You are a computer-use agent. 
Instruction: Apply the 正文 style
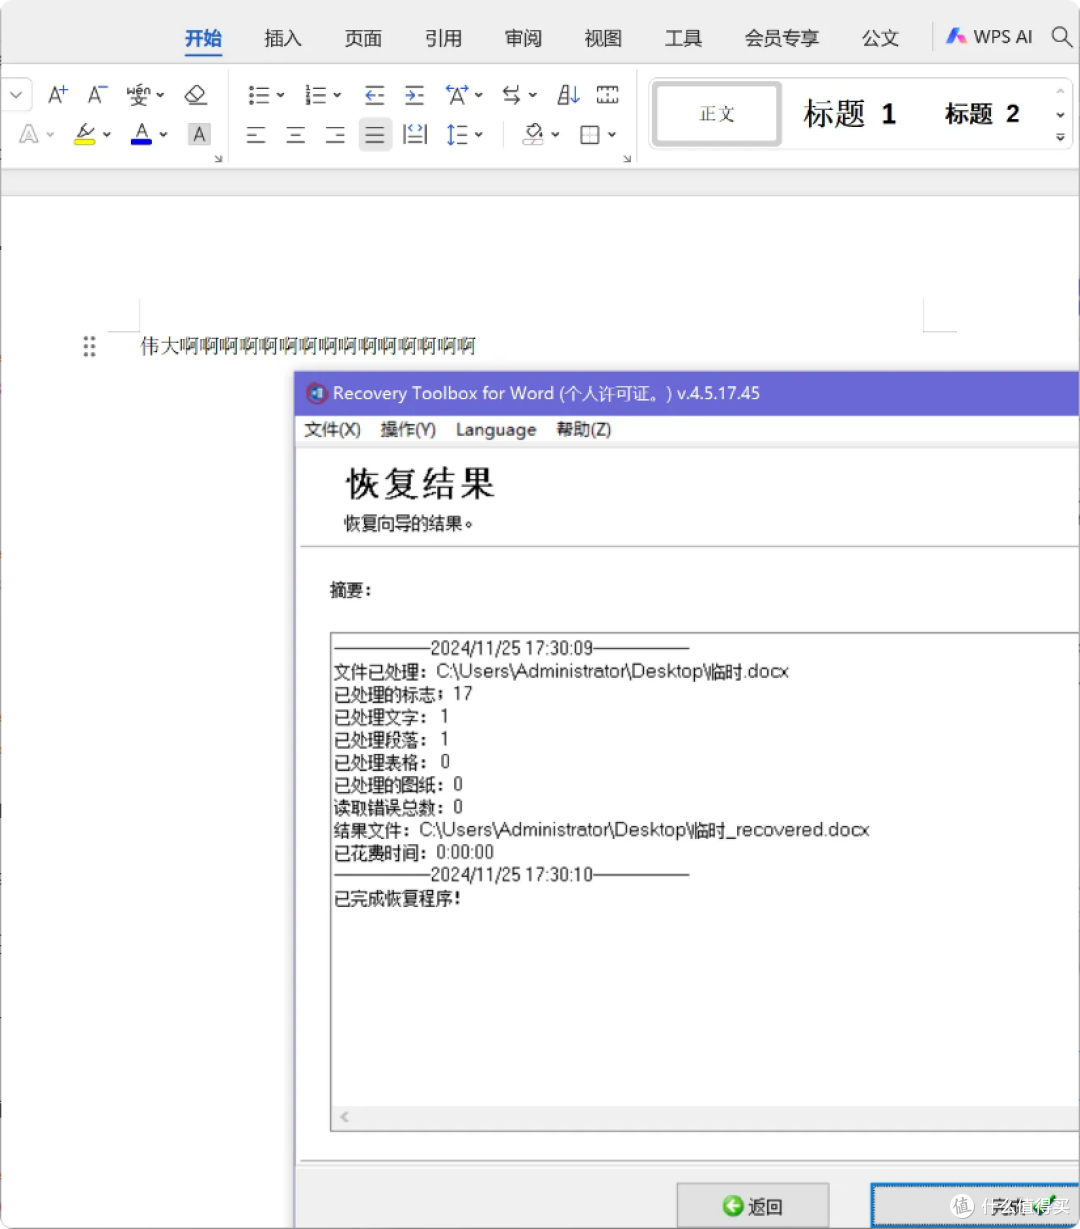[x=716, y=114]
